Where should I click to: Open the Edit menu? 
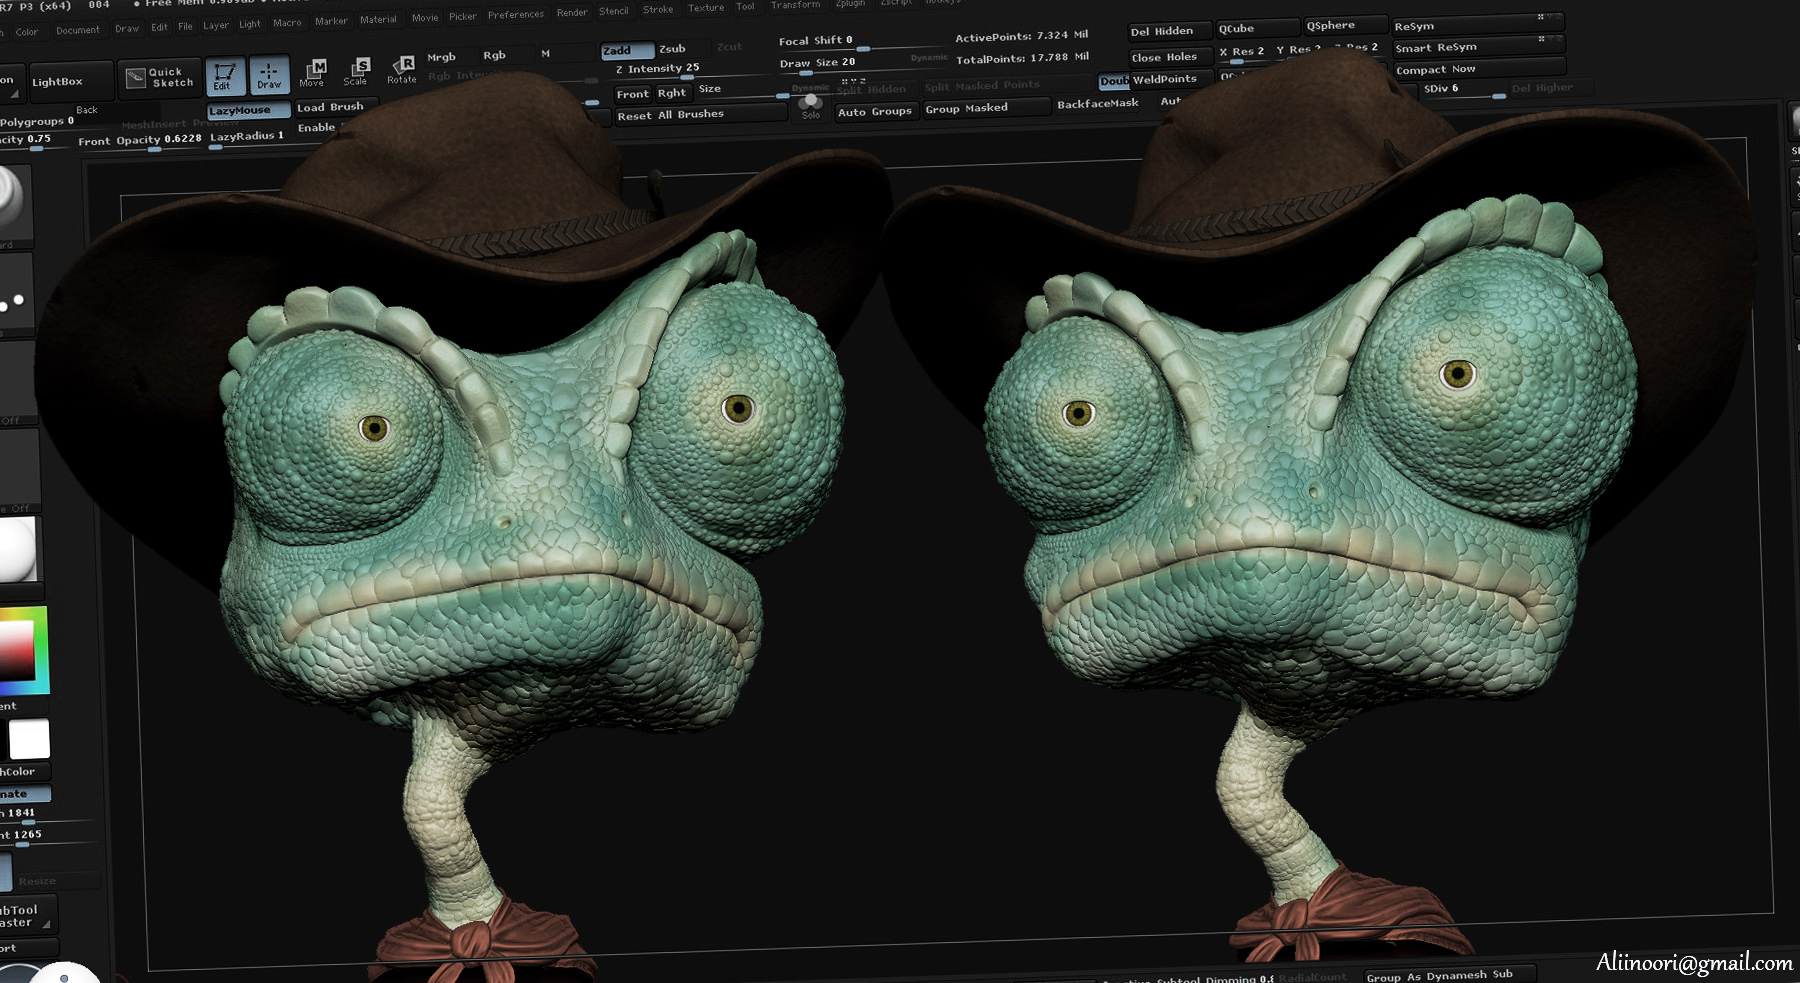click(x=159, y=27)
